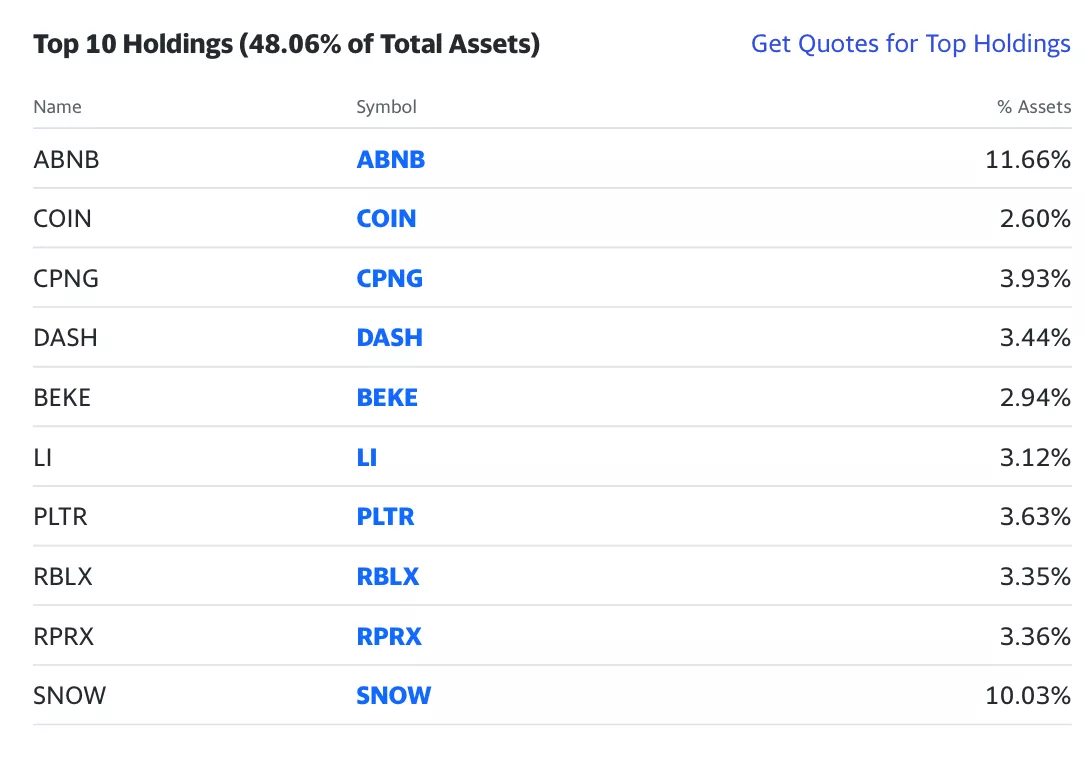Open the ABNB symbol link
The width and height of the screenshot is (1085, 763).
point(390,159)
